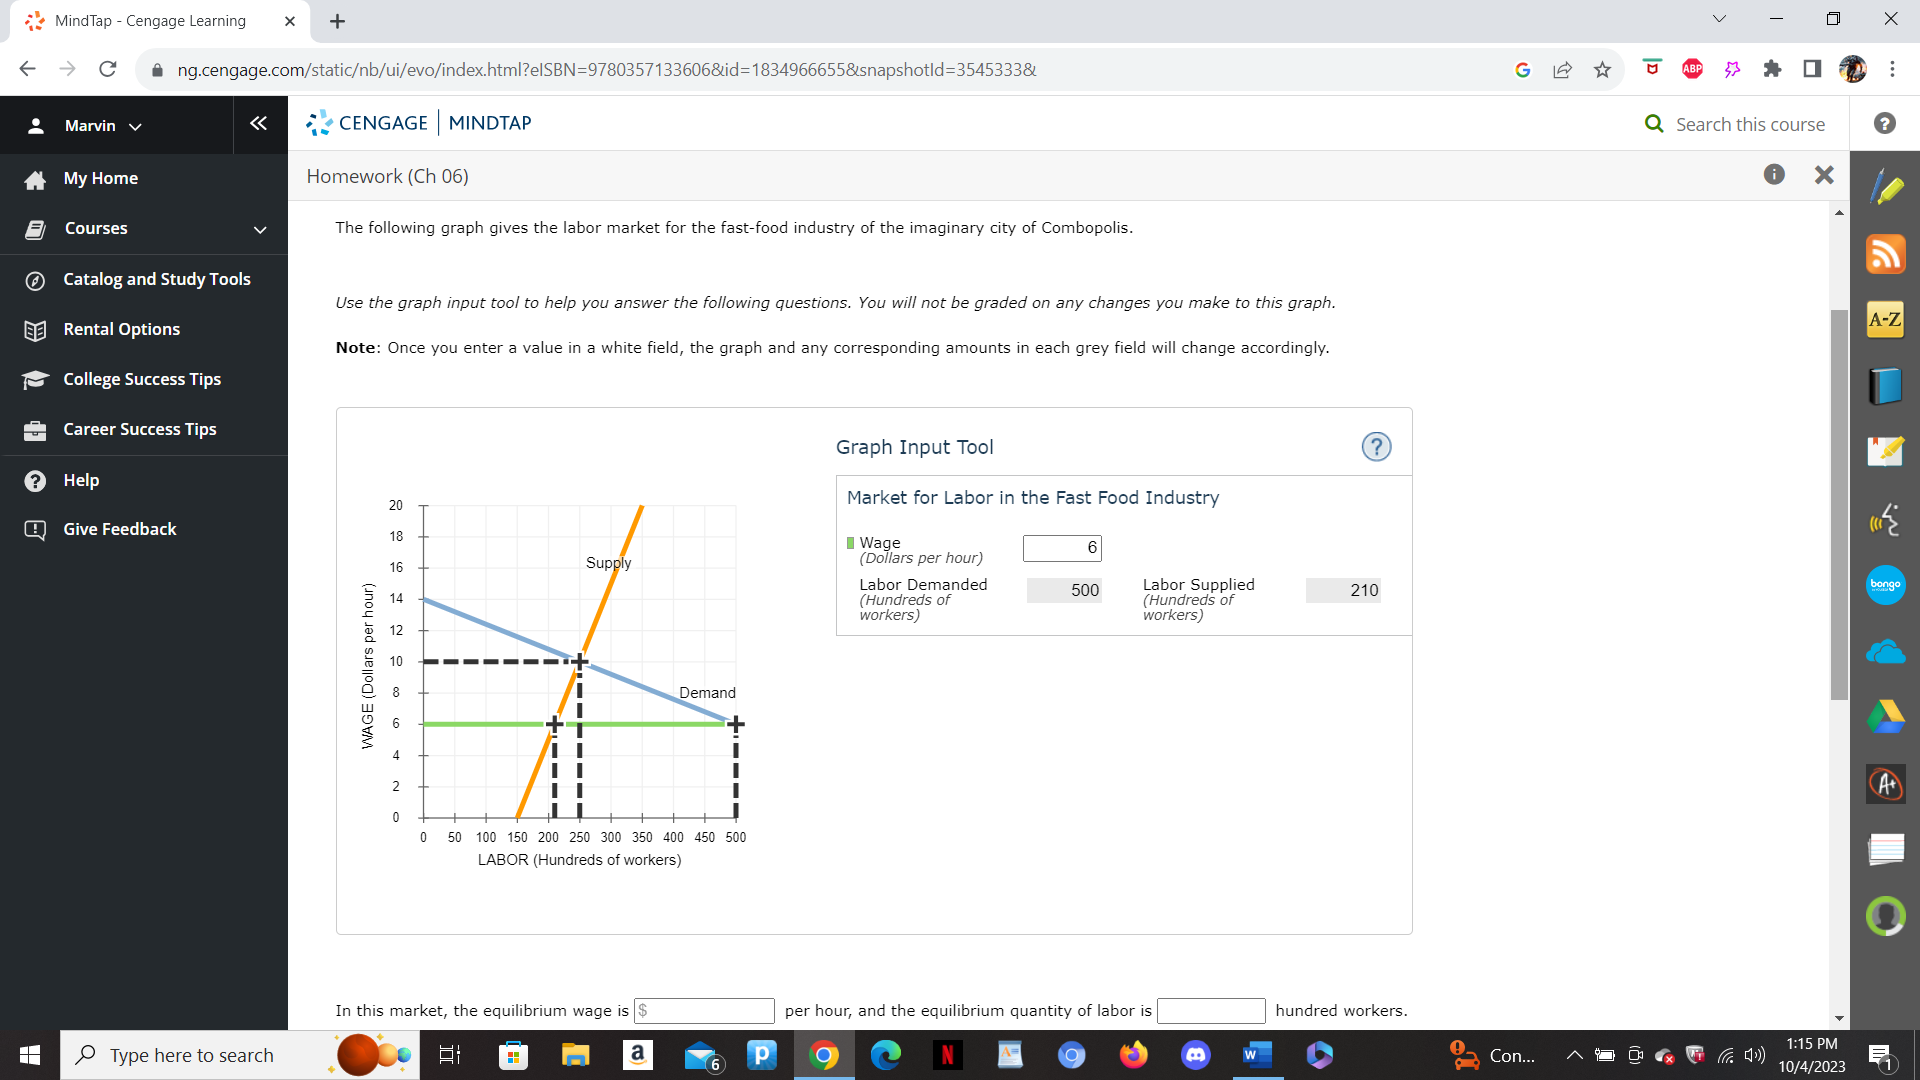This screenshot has height=1080, width=1920.
Task: Open My Home from the sidebar
Action: click(x=100, y=178)
